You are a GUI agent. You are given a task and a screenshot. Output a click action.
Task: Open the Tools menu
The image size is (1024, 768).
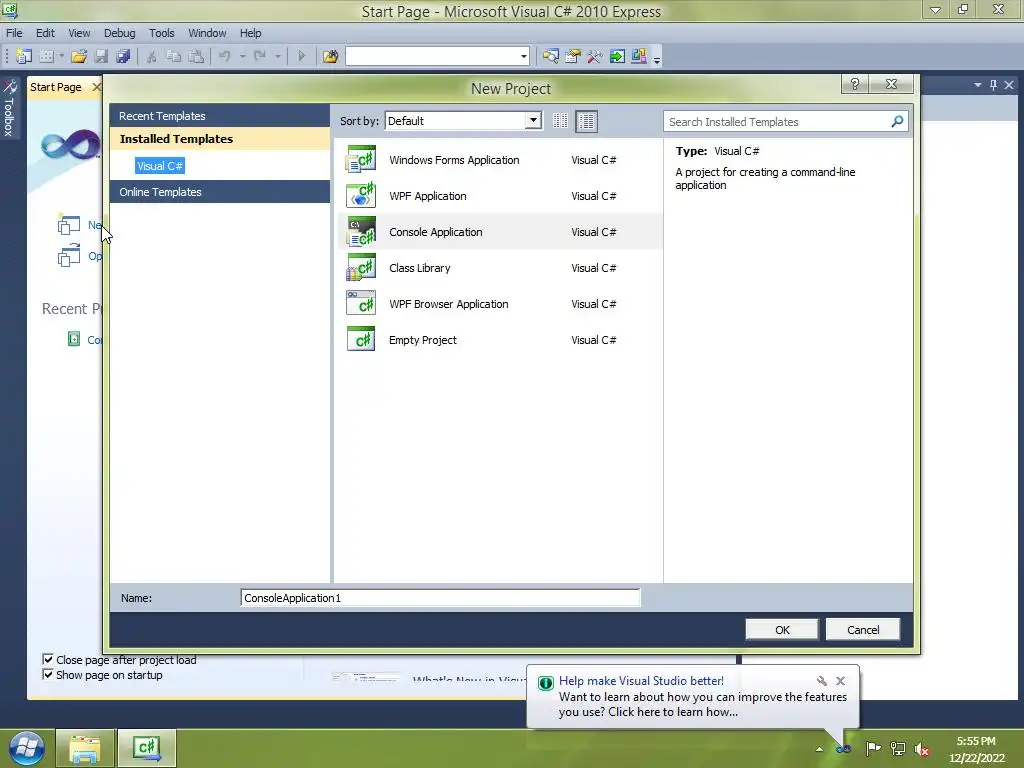(x=161, y=33)
